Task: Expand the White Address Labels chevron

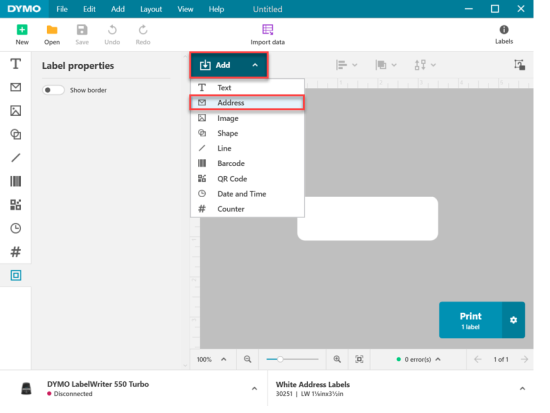Action: [522, 388]
